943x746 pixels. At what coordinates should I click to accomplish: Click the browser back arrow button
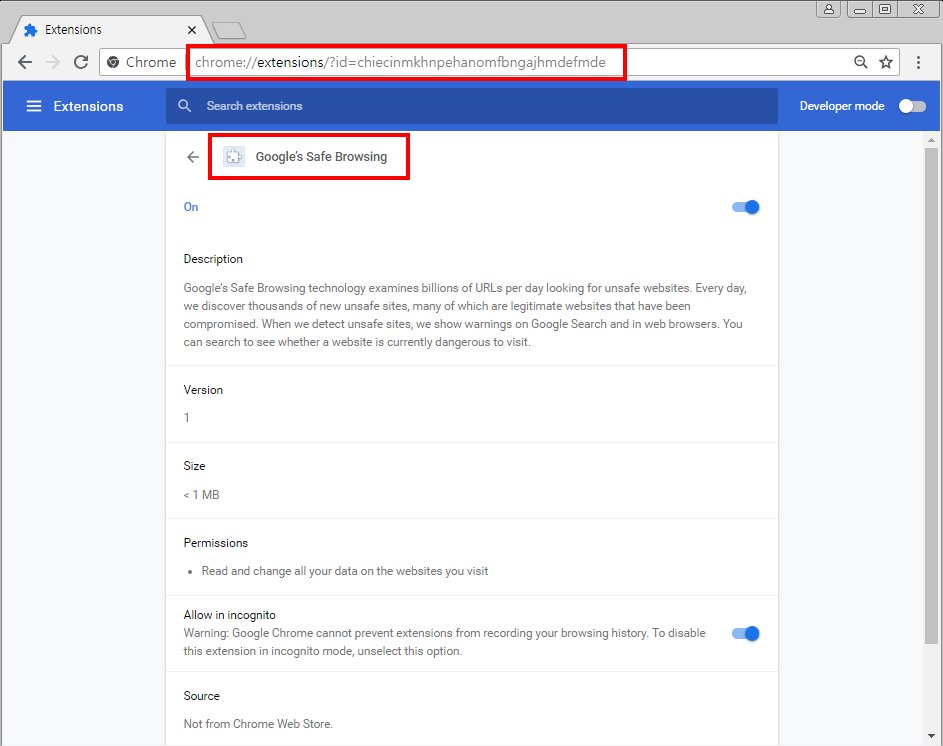(25, 62)
